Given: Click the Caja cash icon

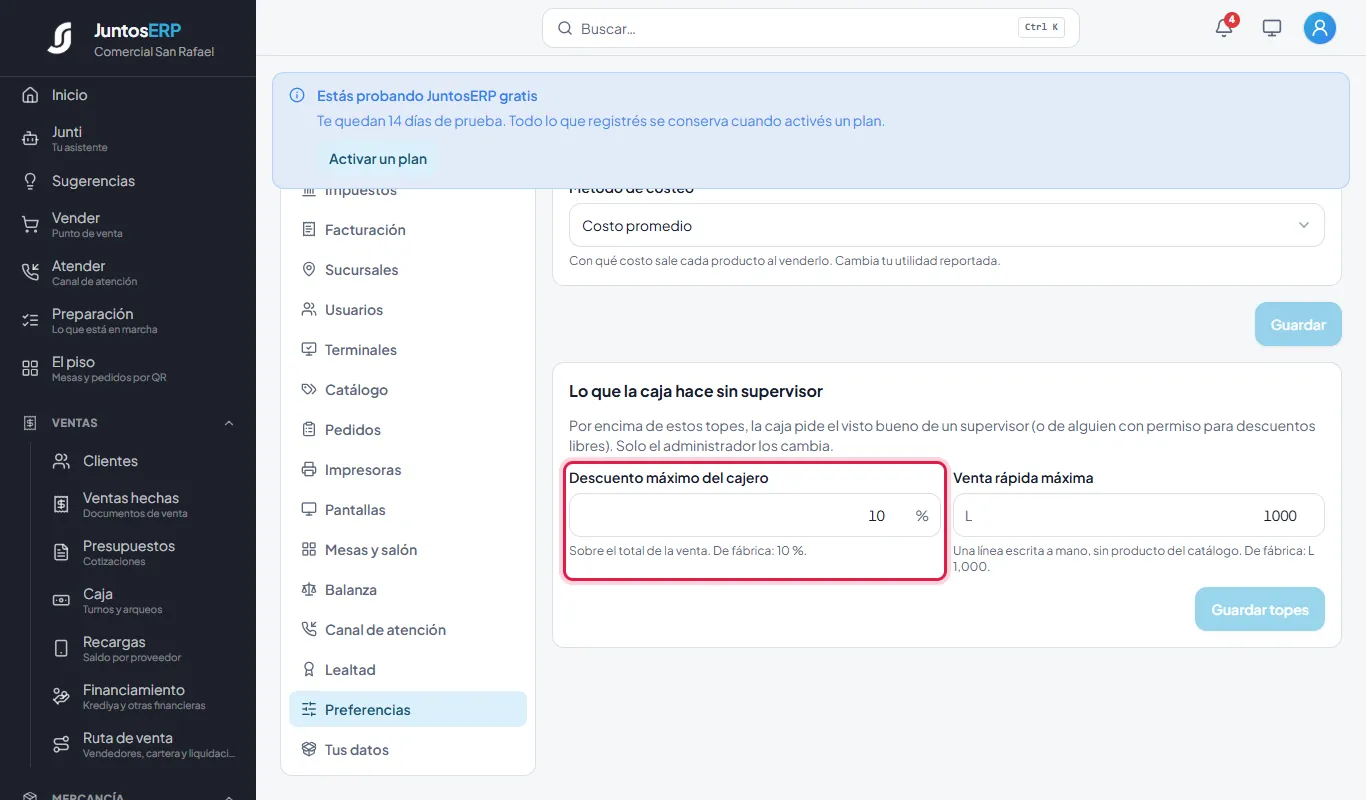Looking at the screenshot, I should (61, 600).
